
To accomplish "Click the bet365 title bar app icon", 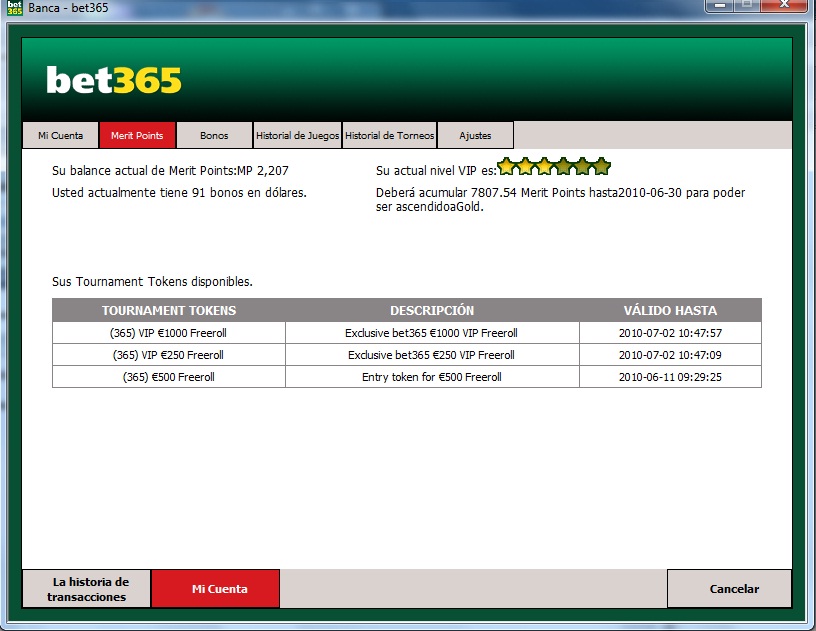I will (x=15, y=8).
